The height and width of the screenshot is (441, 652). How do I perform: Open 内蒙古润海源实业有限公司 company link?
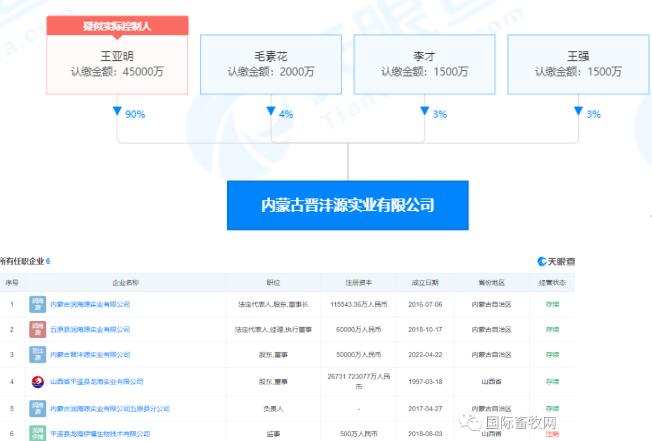(x=90, y=303)
